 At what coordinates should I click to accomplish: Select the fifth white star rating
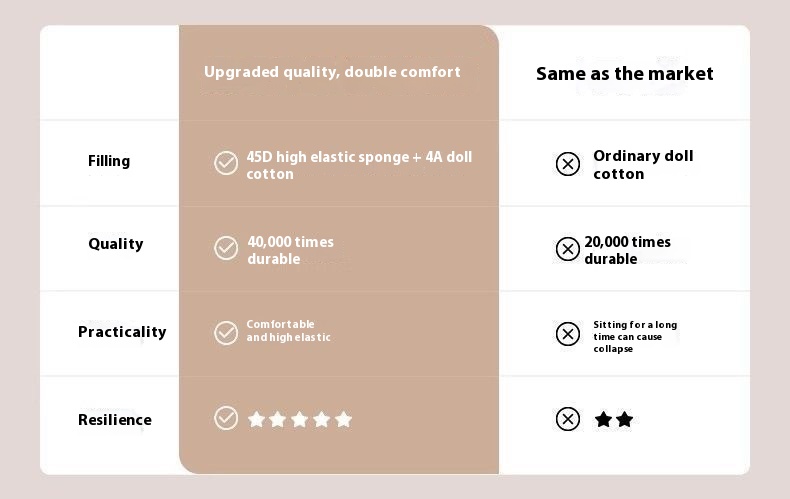344,419
